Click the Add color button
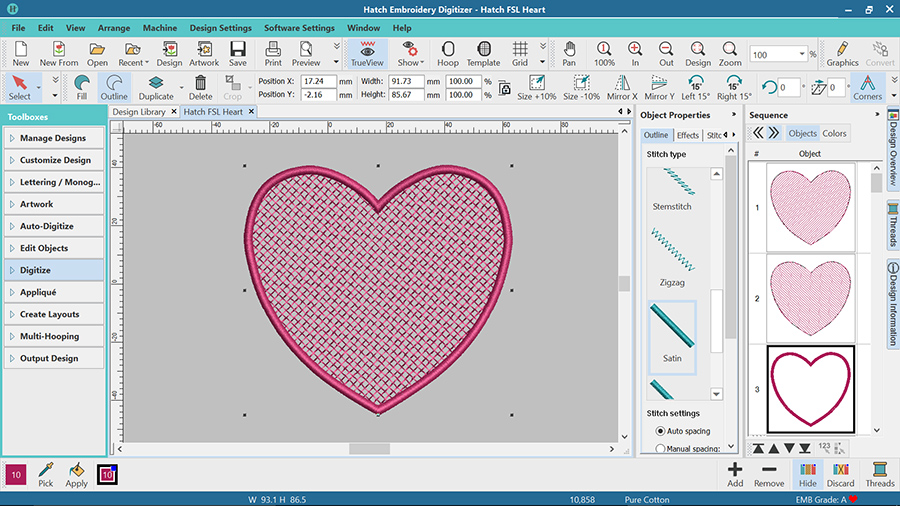900x506 pixels. 735,473
